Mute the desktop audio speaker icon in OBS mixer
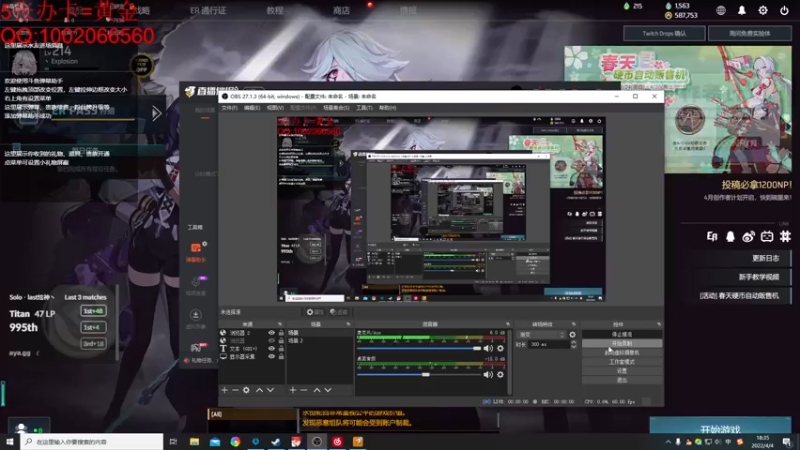The width and height of the screenshot is (800, 450). [x=488, y=374]
